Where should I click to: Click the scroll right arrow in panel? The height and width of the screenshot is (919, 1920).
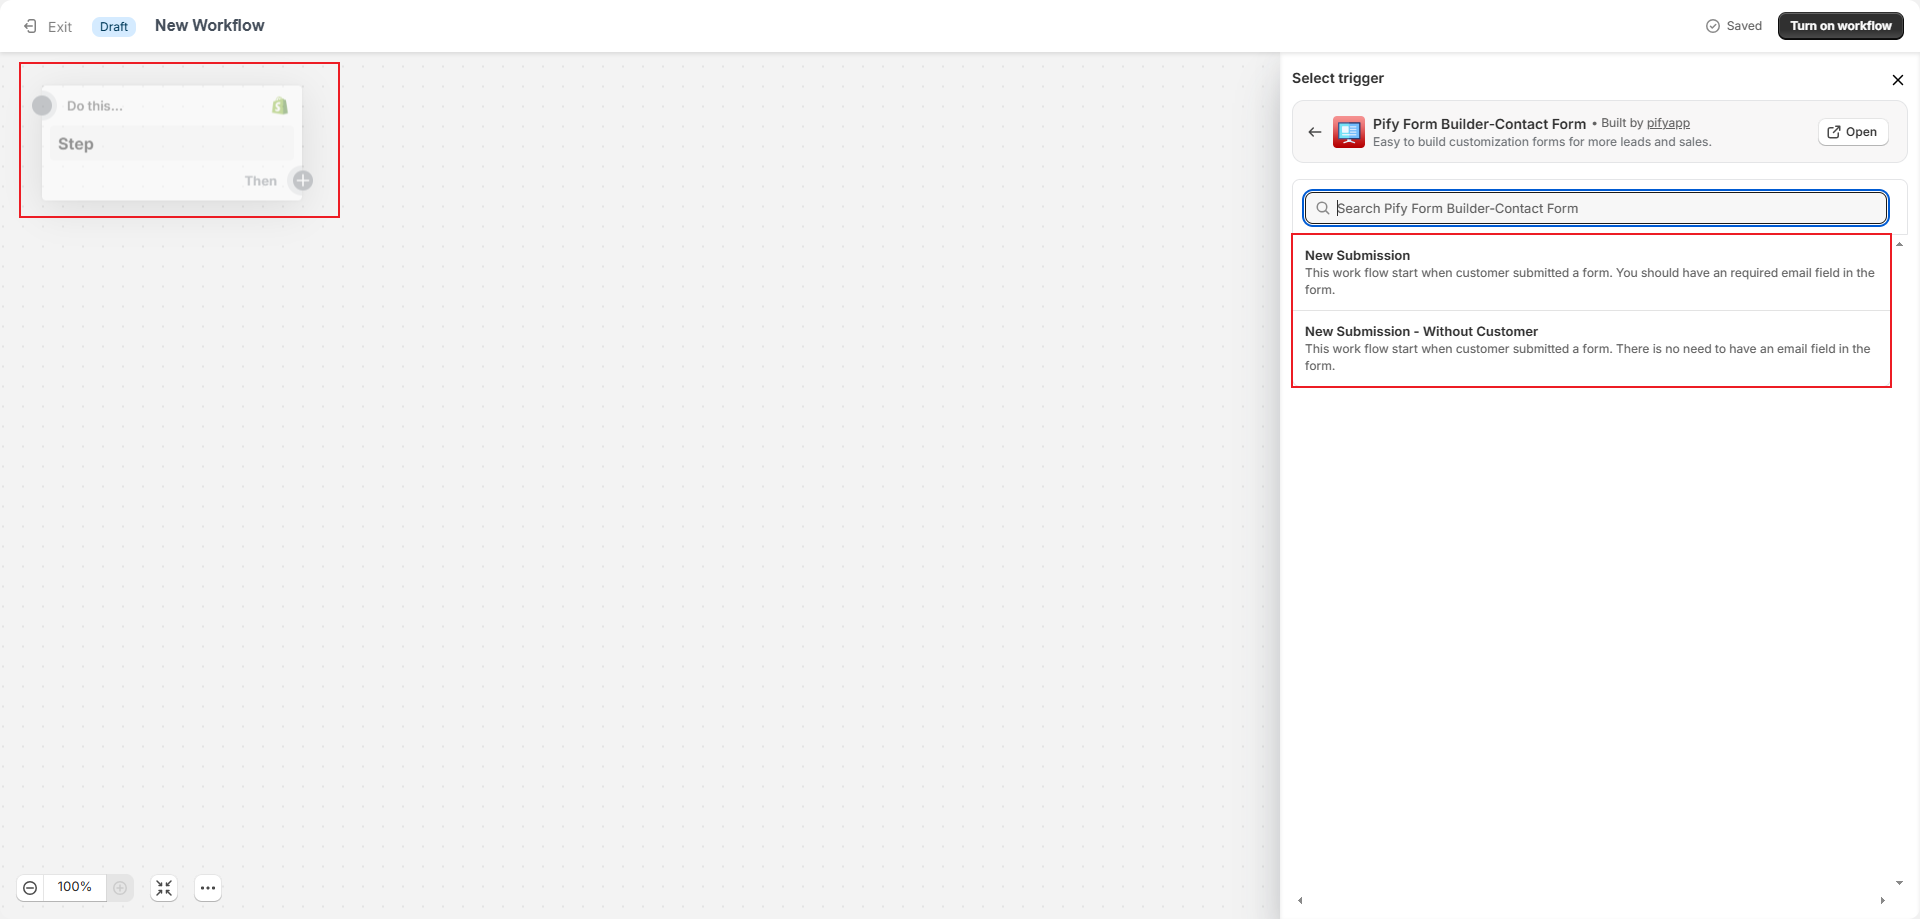pyautogui.click(x=1882, y=901)
